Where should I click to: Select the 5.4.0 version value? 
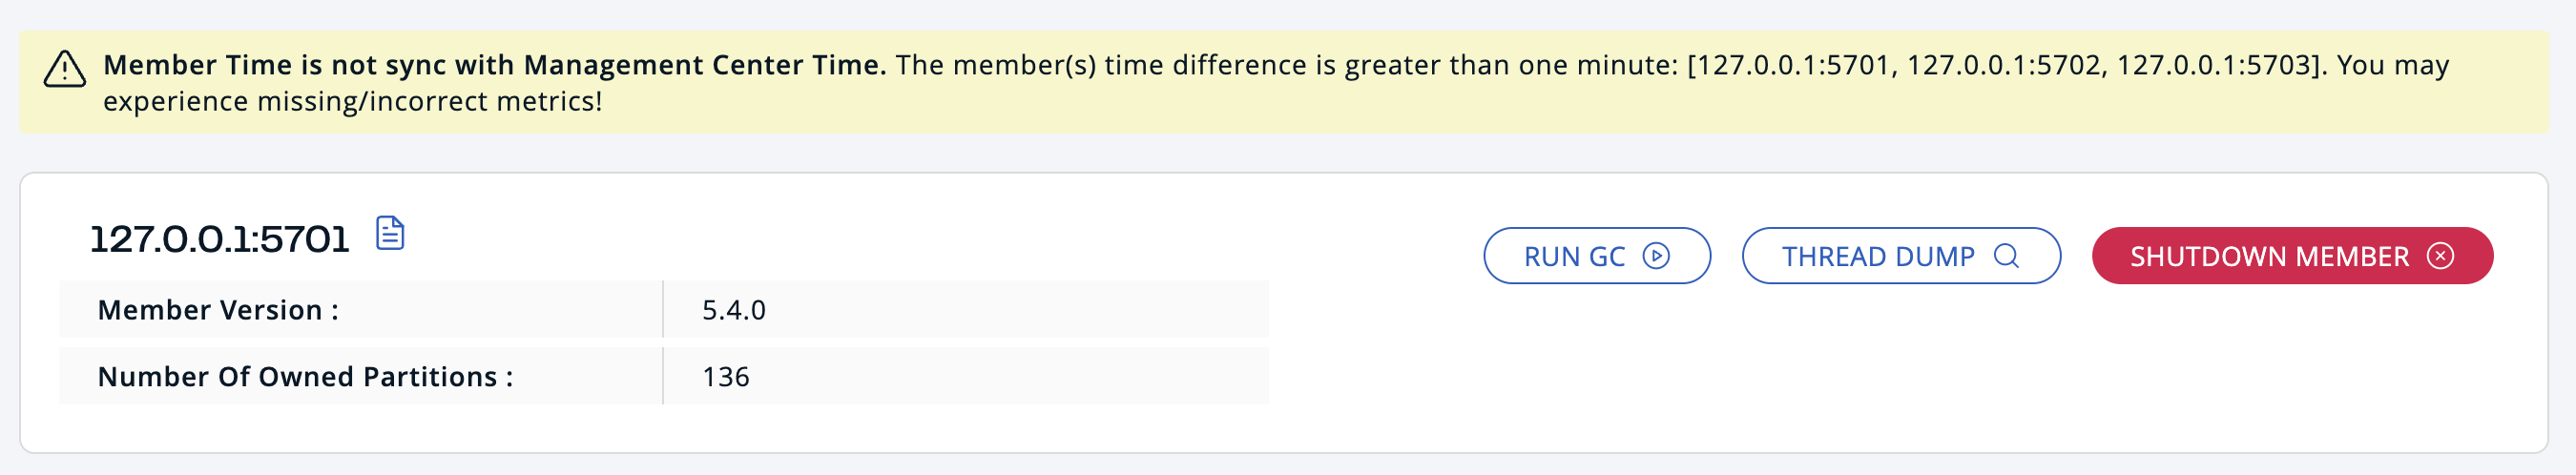[x=733, y=310]
